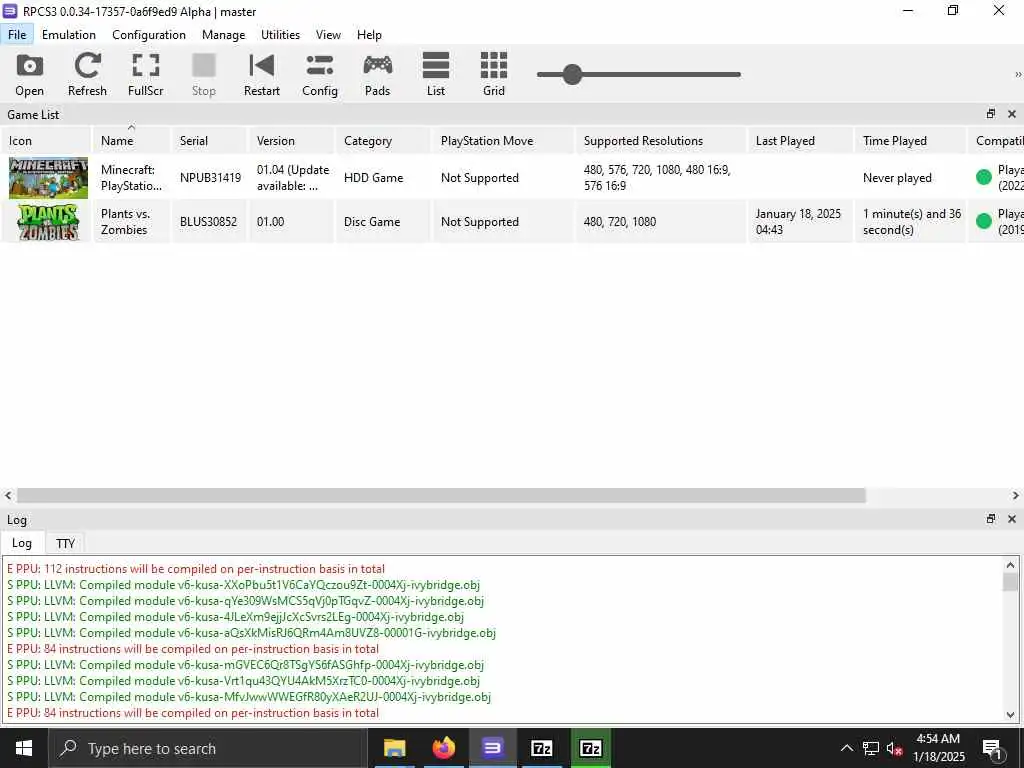
Task: Open the Configuration menu
Action: (149, 35)
